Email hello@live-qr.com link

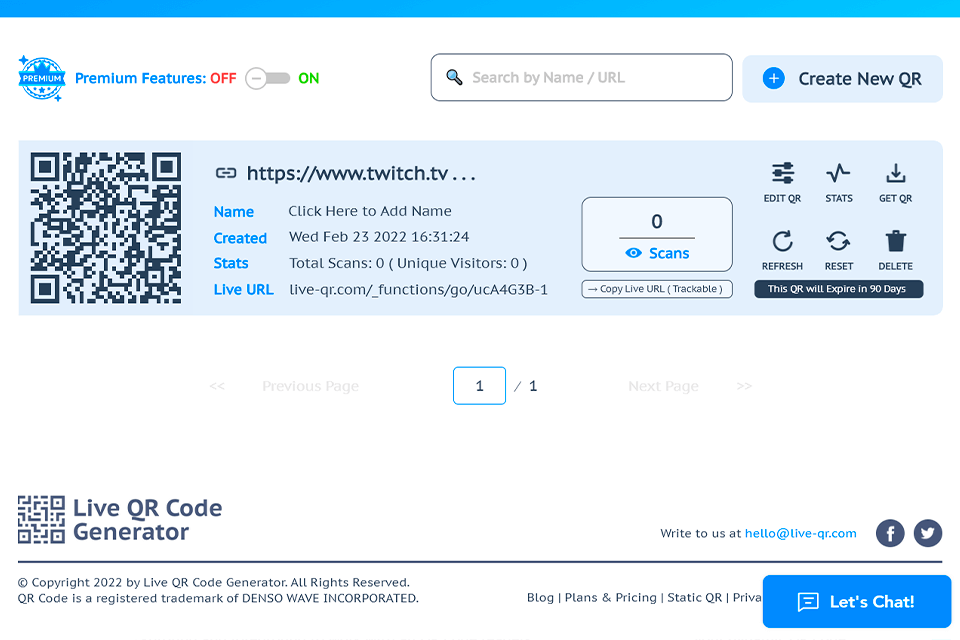tap(800, 533)
